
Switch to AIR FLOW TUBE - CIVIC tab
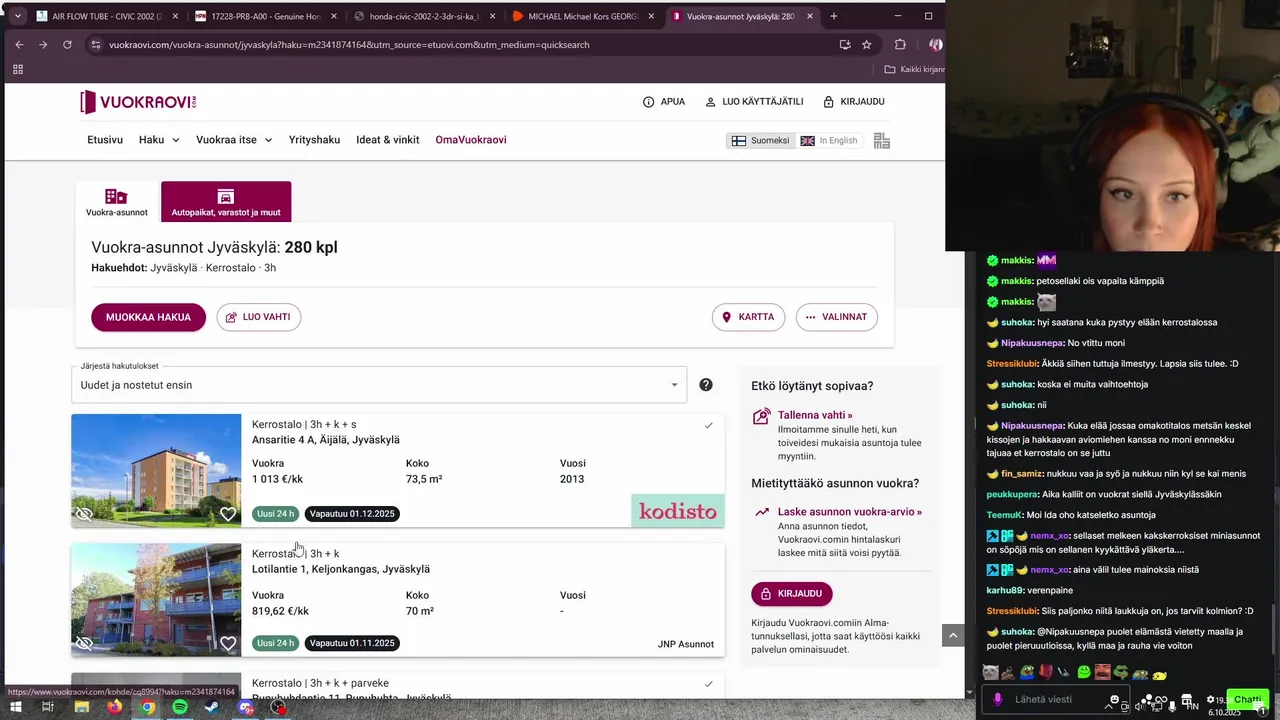coord(106,16)
